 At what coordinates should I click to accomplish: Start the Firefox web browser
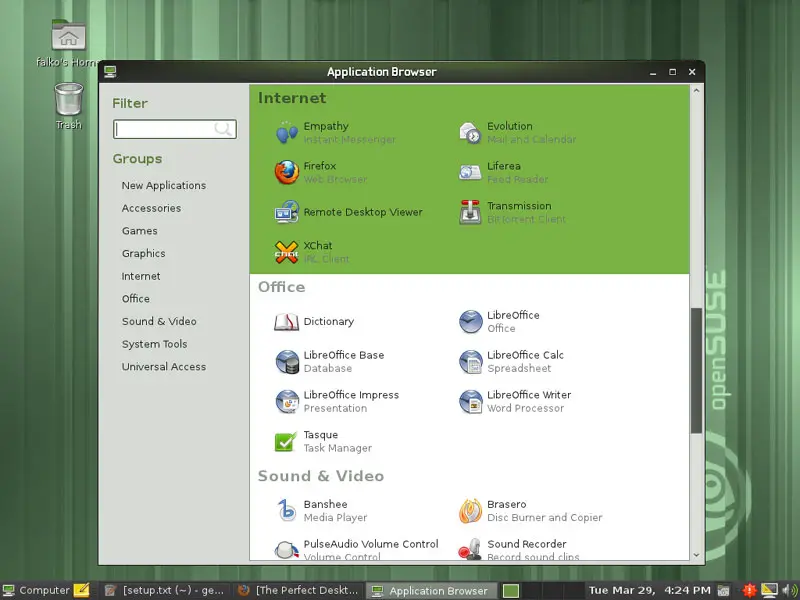tap(320, 172)
